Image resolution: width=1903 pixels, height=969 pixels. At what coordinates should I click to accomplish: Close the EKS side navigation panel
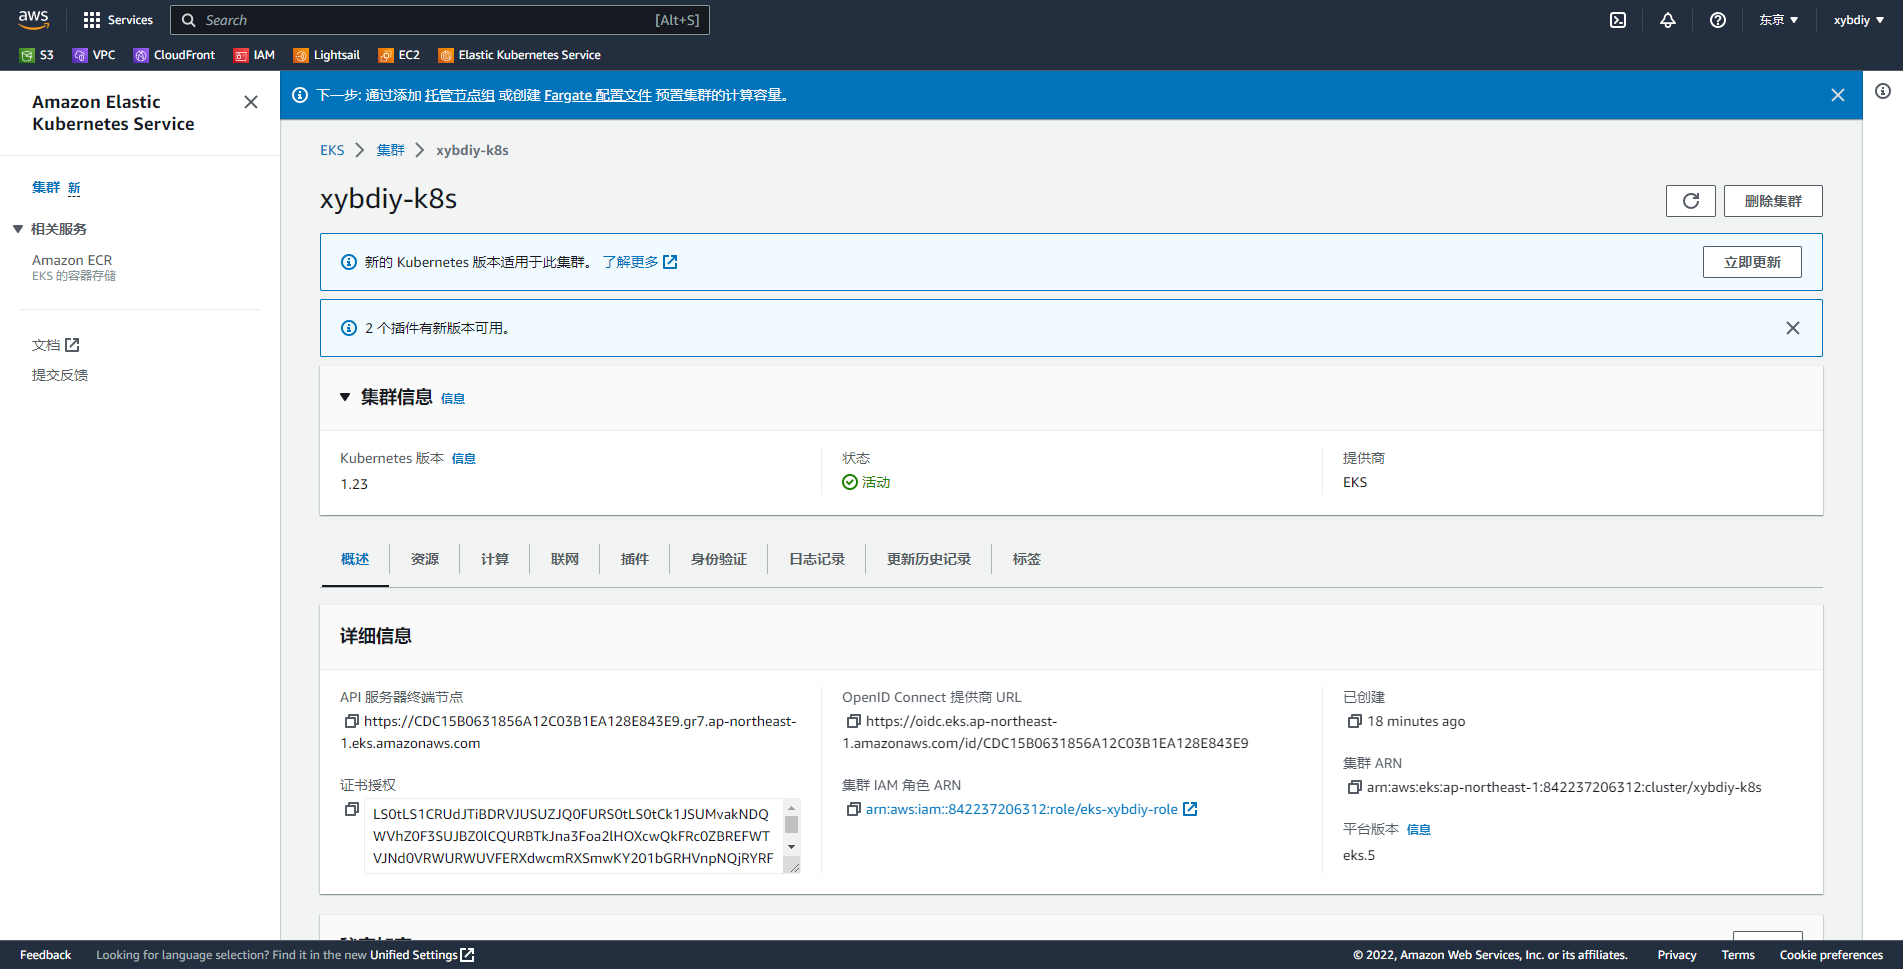tap(251, 102)
